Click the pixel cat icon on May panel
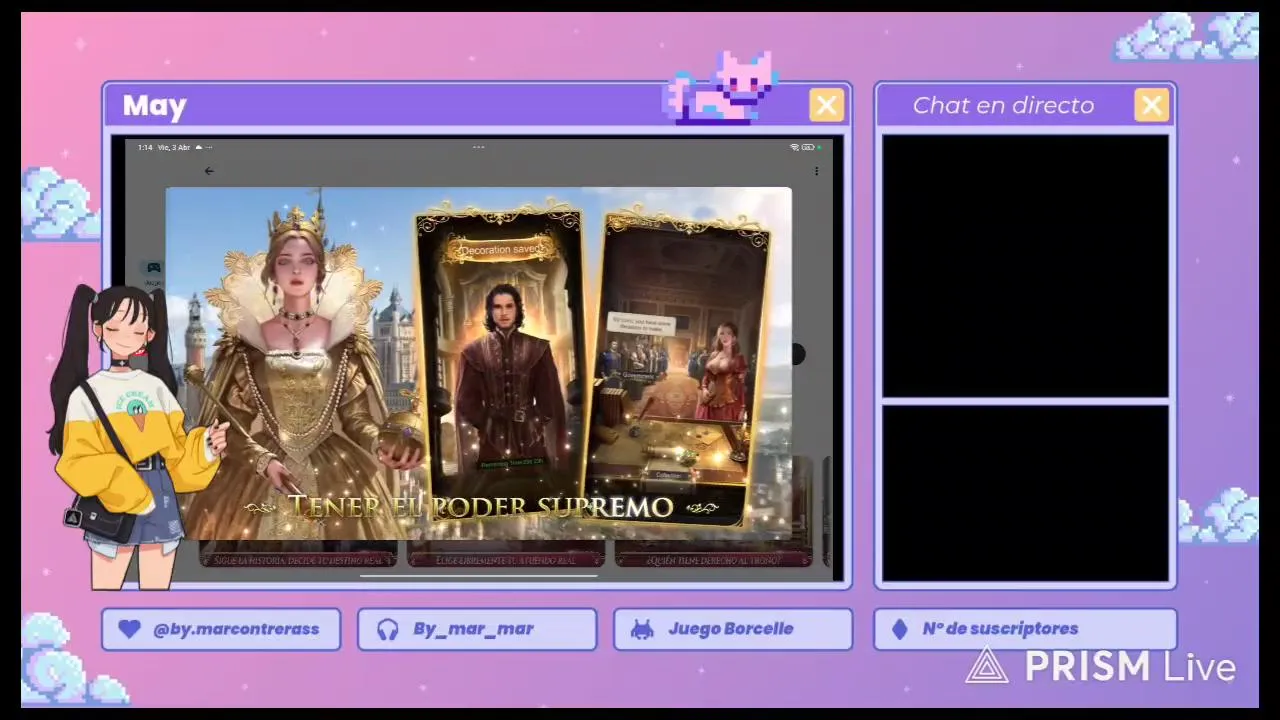1280x720 pixels. coord(722,86)
